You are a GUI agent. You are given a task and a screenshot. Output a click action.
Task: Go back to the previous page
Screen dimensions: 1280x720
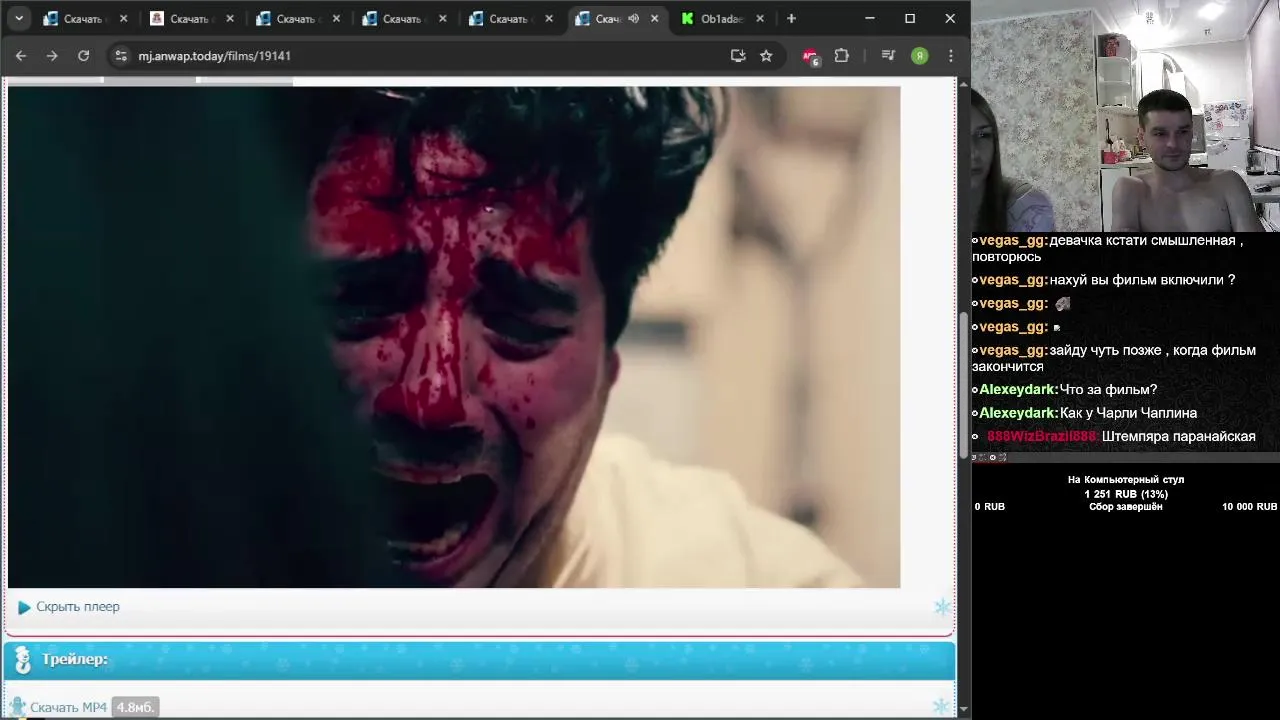(21, 56)
